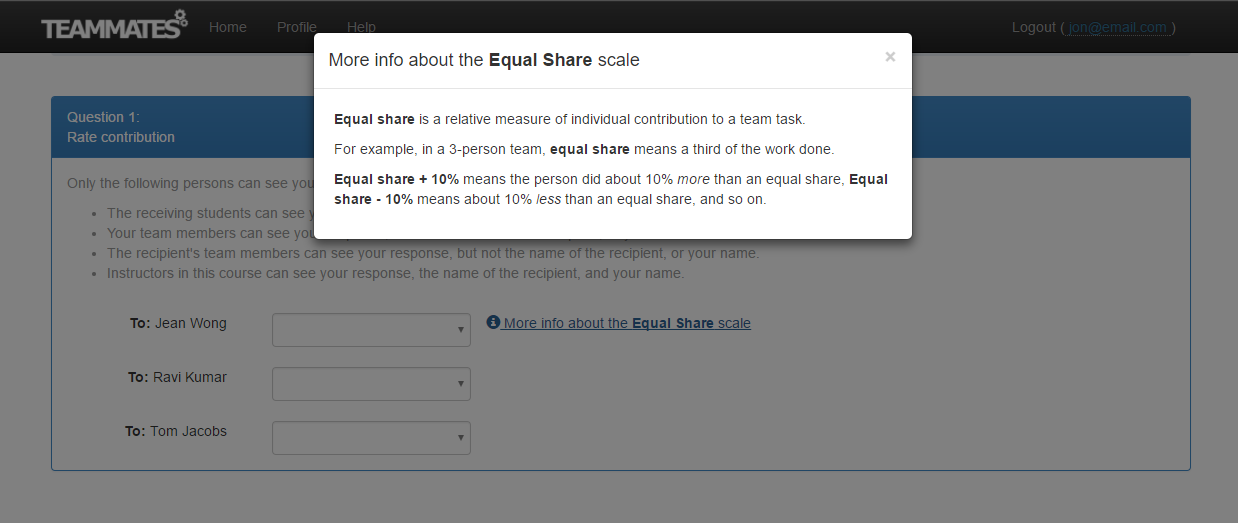
Task: Open the Help page
Action: coord(361,27)
